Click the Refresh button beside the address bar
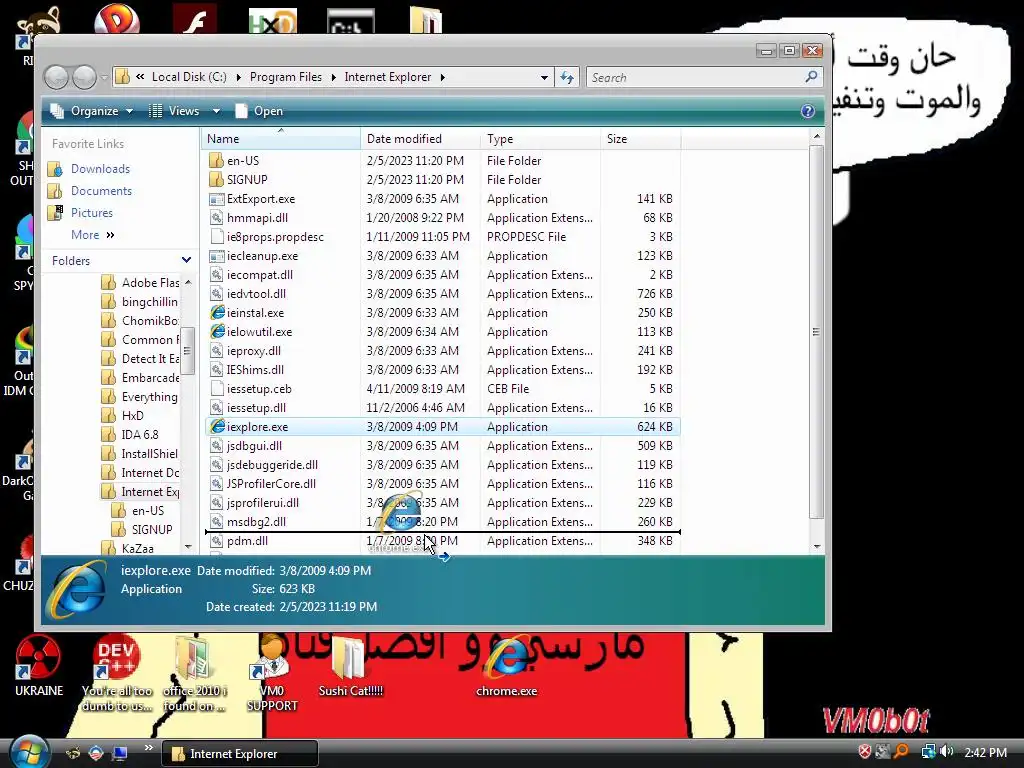 (567, 78)
